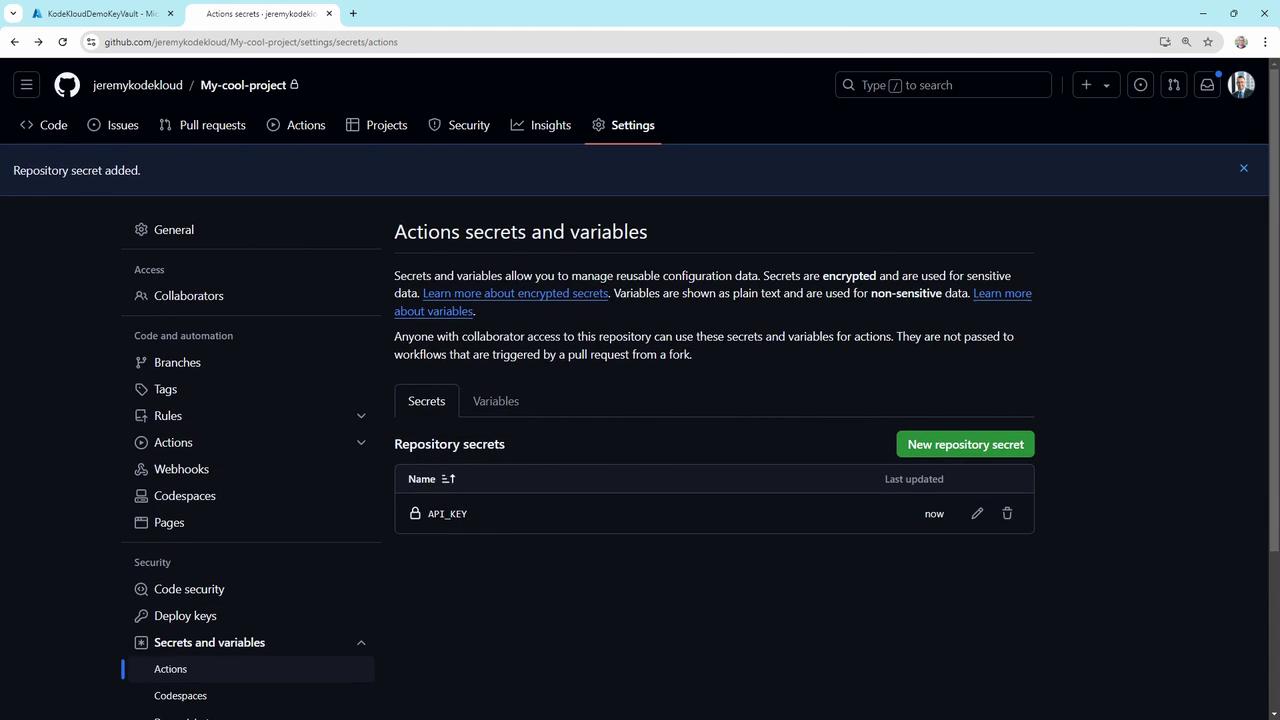The image size is (1280, 720).
Task: Click the browser address bar URL
Action: (251, 42)
